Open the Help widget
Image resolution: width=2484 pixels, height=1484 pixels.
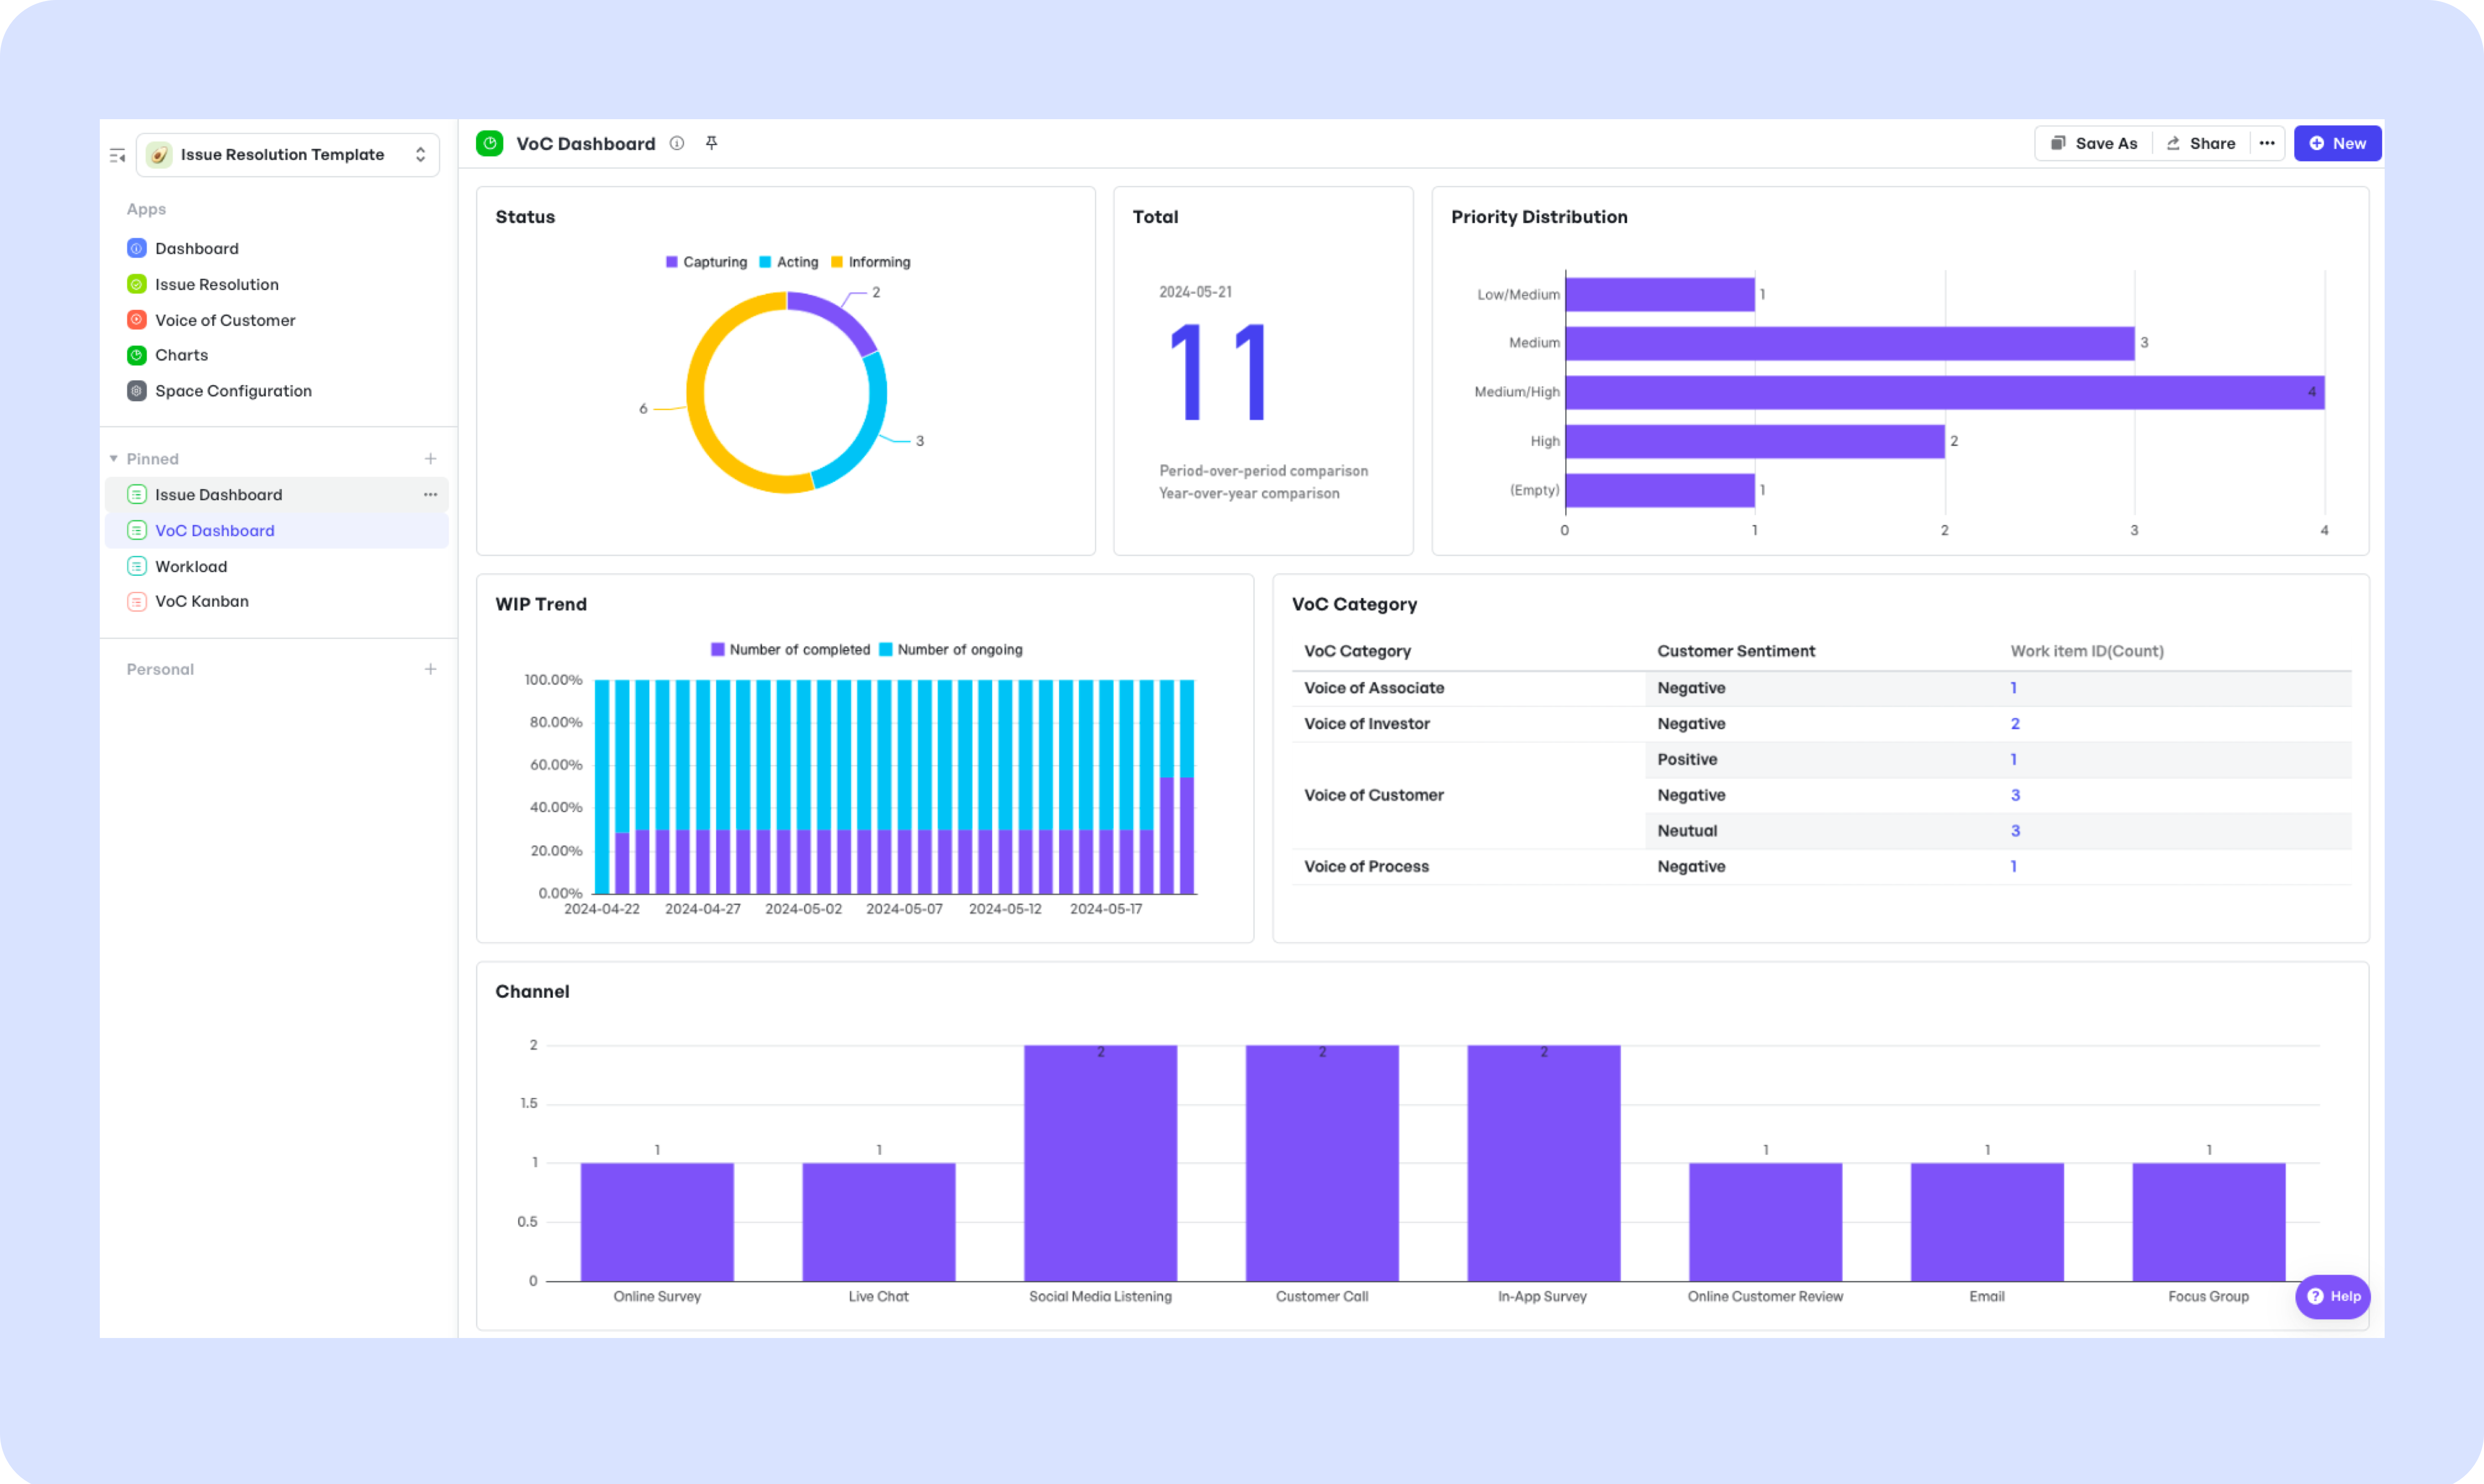(2333, 1297)
